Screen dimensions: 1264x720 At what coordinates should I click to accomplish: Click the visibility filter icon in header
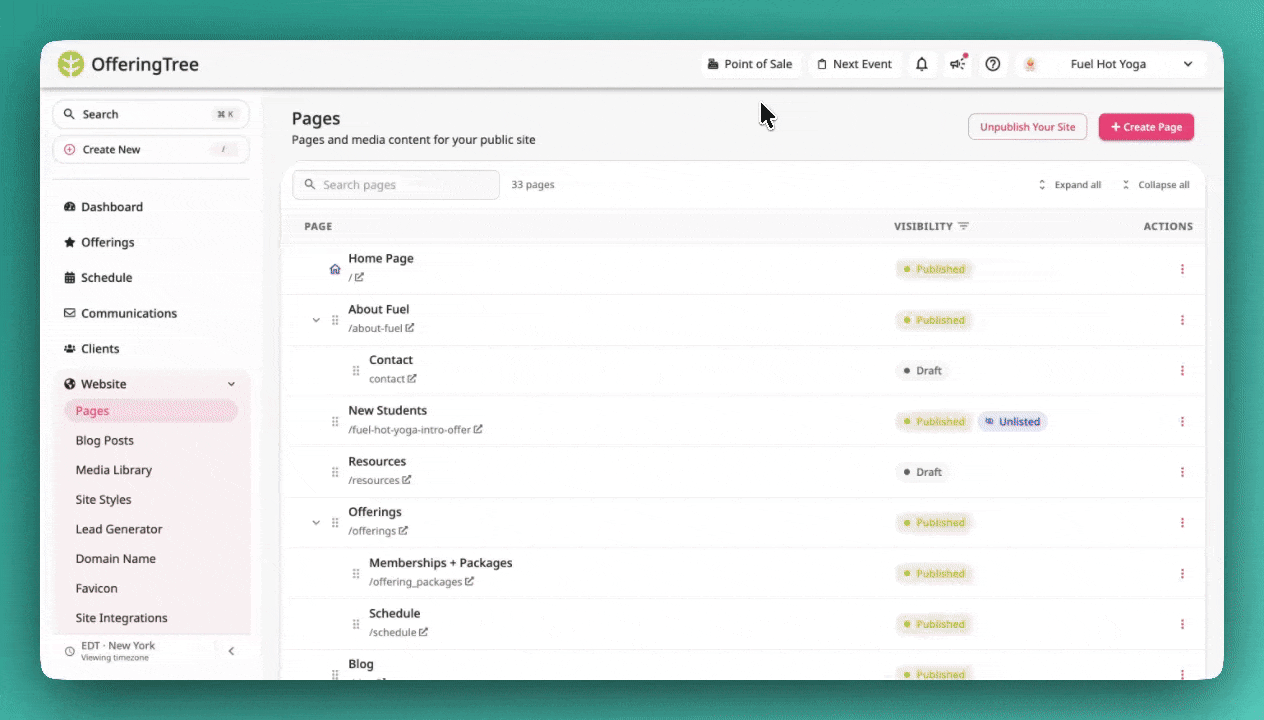[963, 226]
